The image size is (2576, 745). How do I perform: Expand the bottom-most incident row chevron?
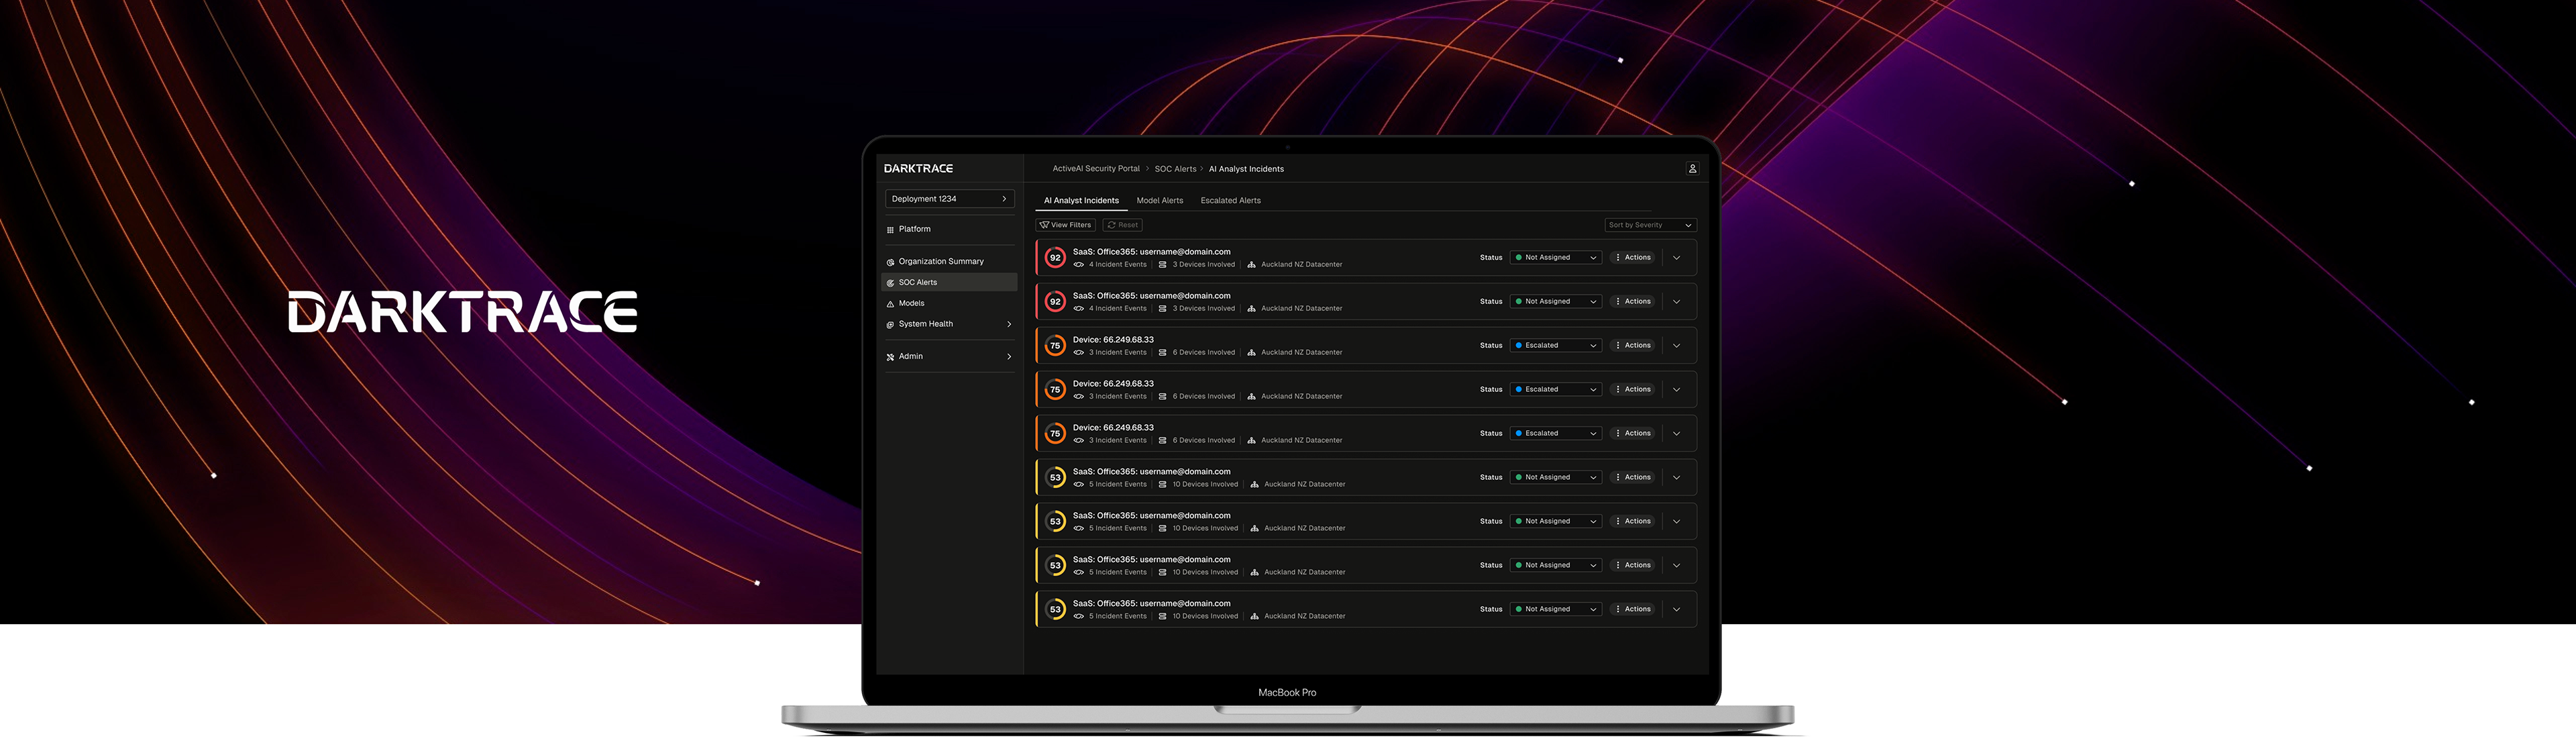point(1676,609)
